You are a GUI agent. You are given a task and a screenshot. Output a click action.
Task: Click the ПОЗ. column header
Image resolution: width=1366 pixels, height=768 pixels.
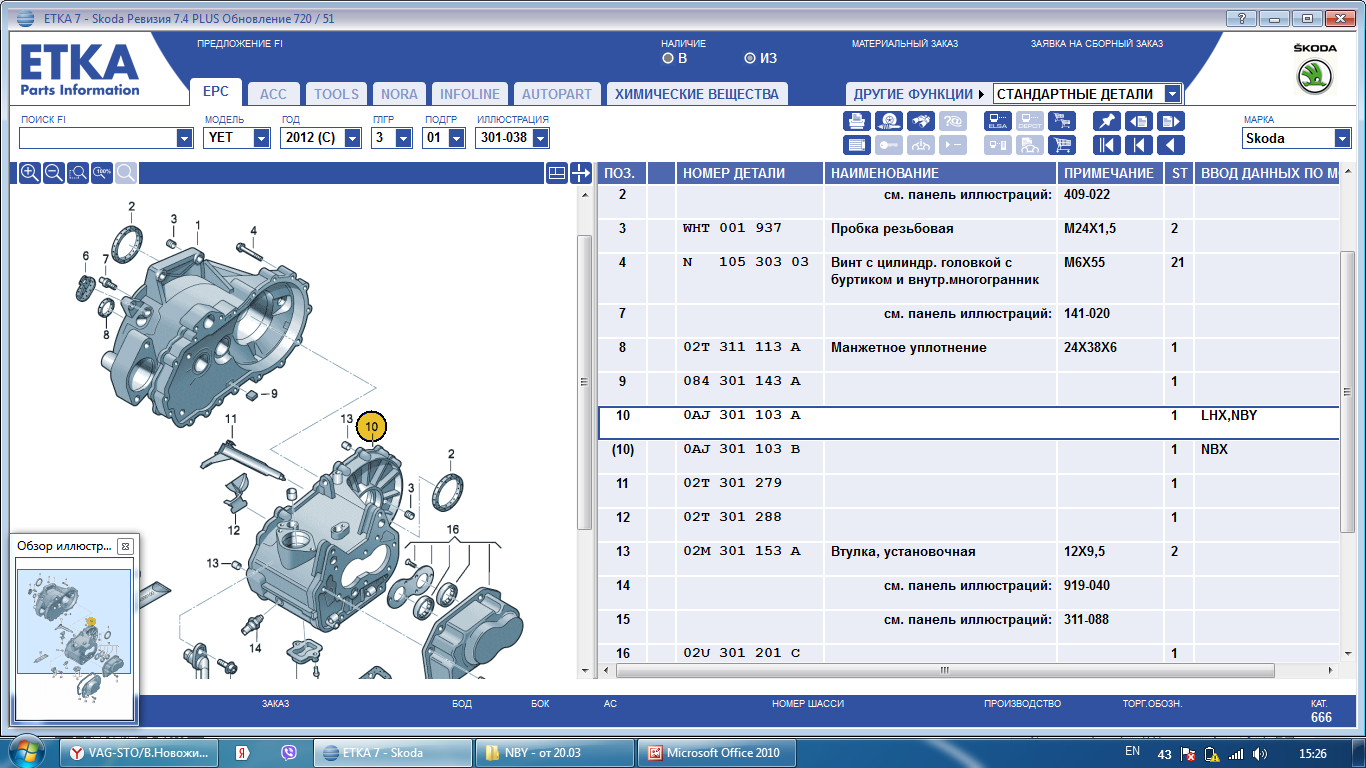[622, 173]
